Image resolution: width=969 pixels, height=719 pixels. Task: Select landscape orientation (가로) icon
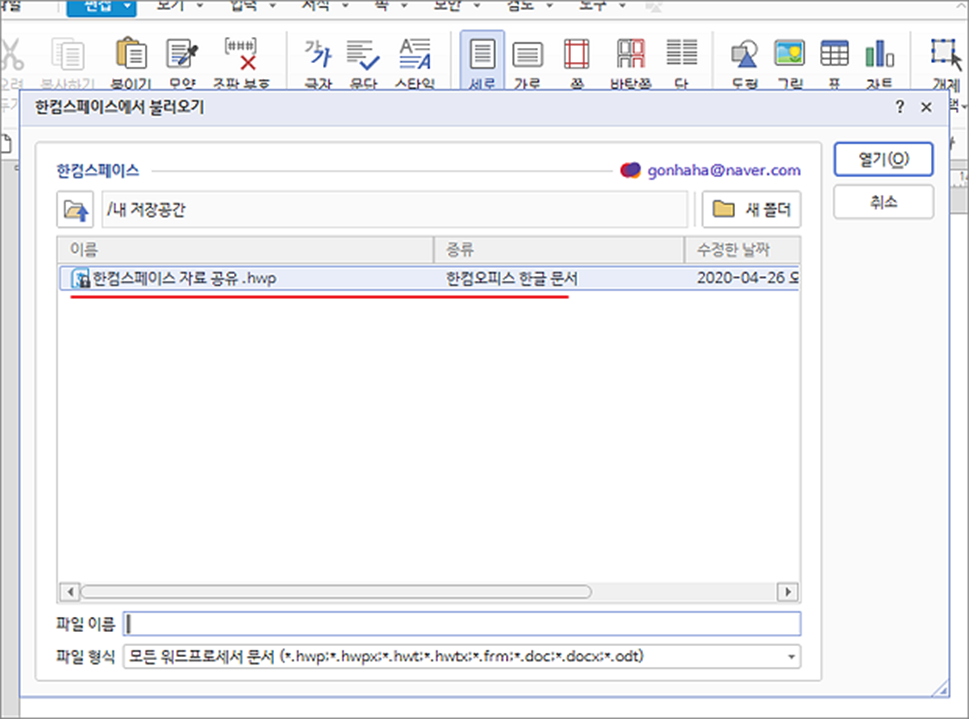527,54
